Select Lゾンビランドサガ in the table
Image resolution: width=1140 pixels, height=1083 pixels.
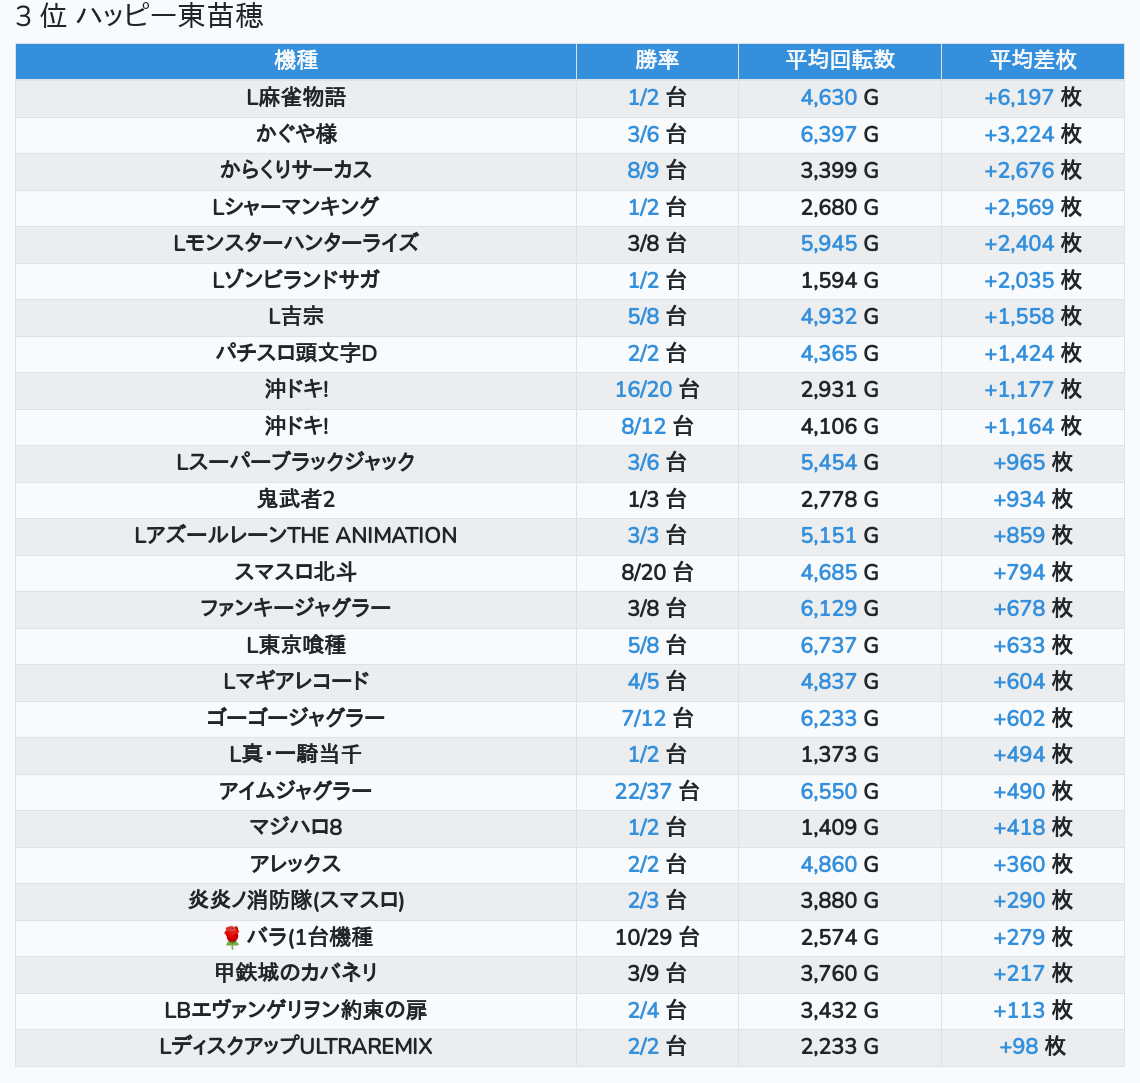pos(296,280)
